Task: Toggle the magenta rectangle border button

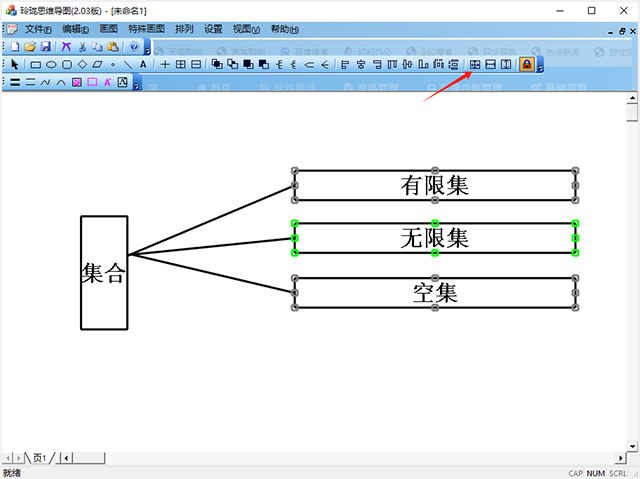Action: (92, 82)
